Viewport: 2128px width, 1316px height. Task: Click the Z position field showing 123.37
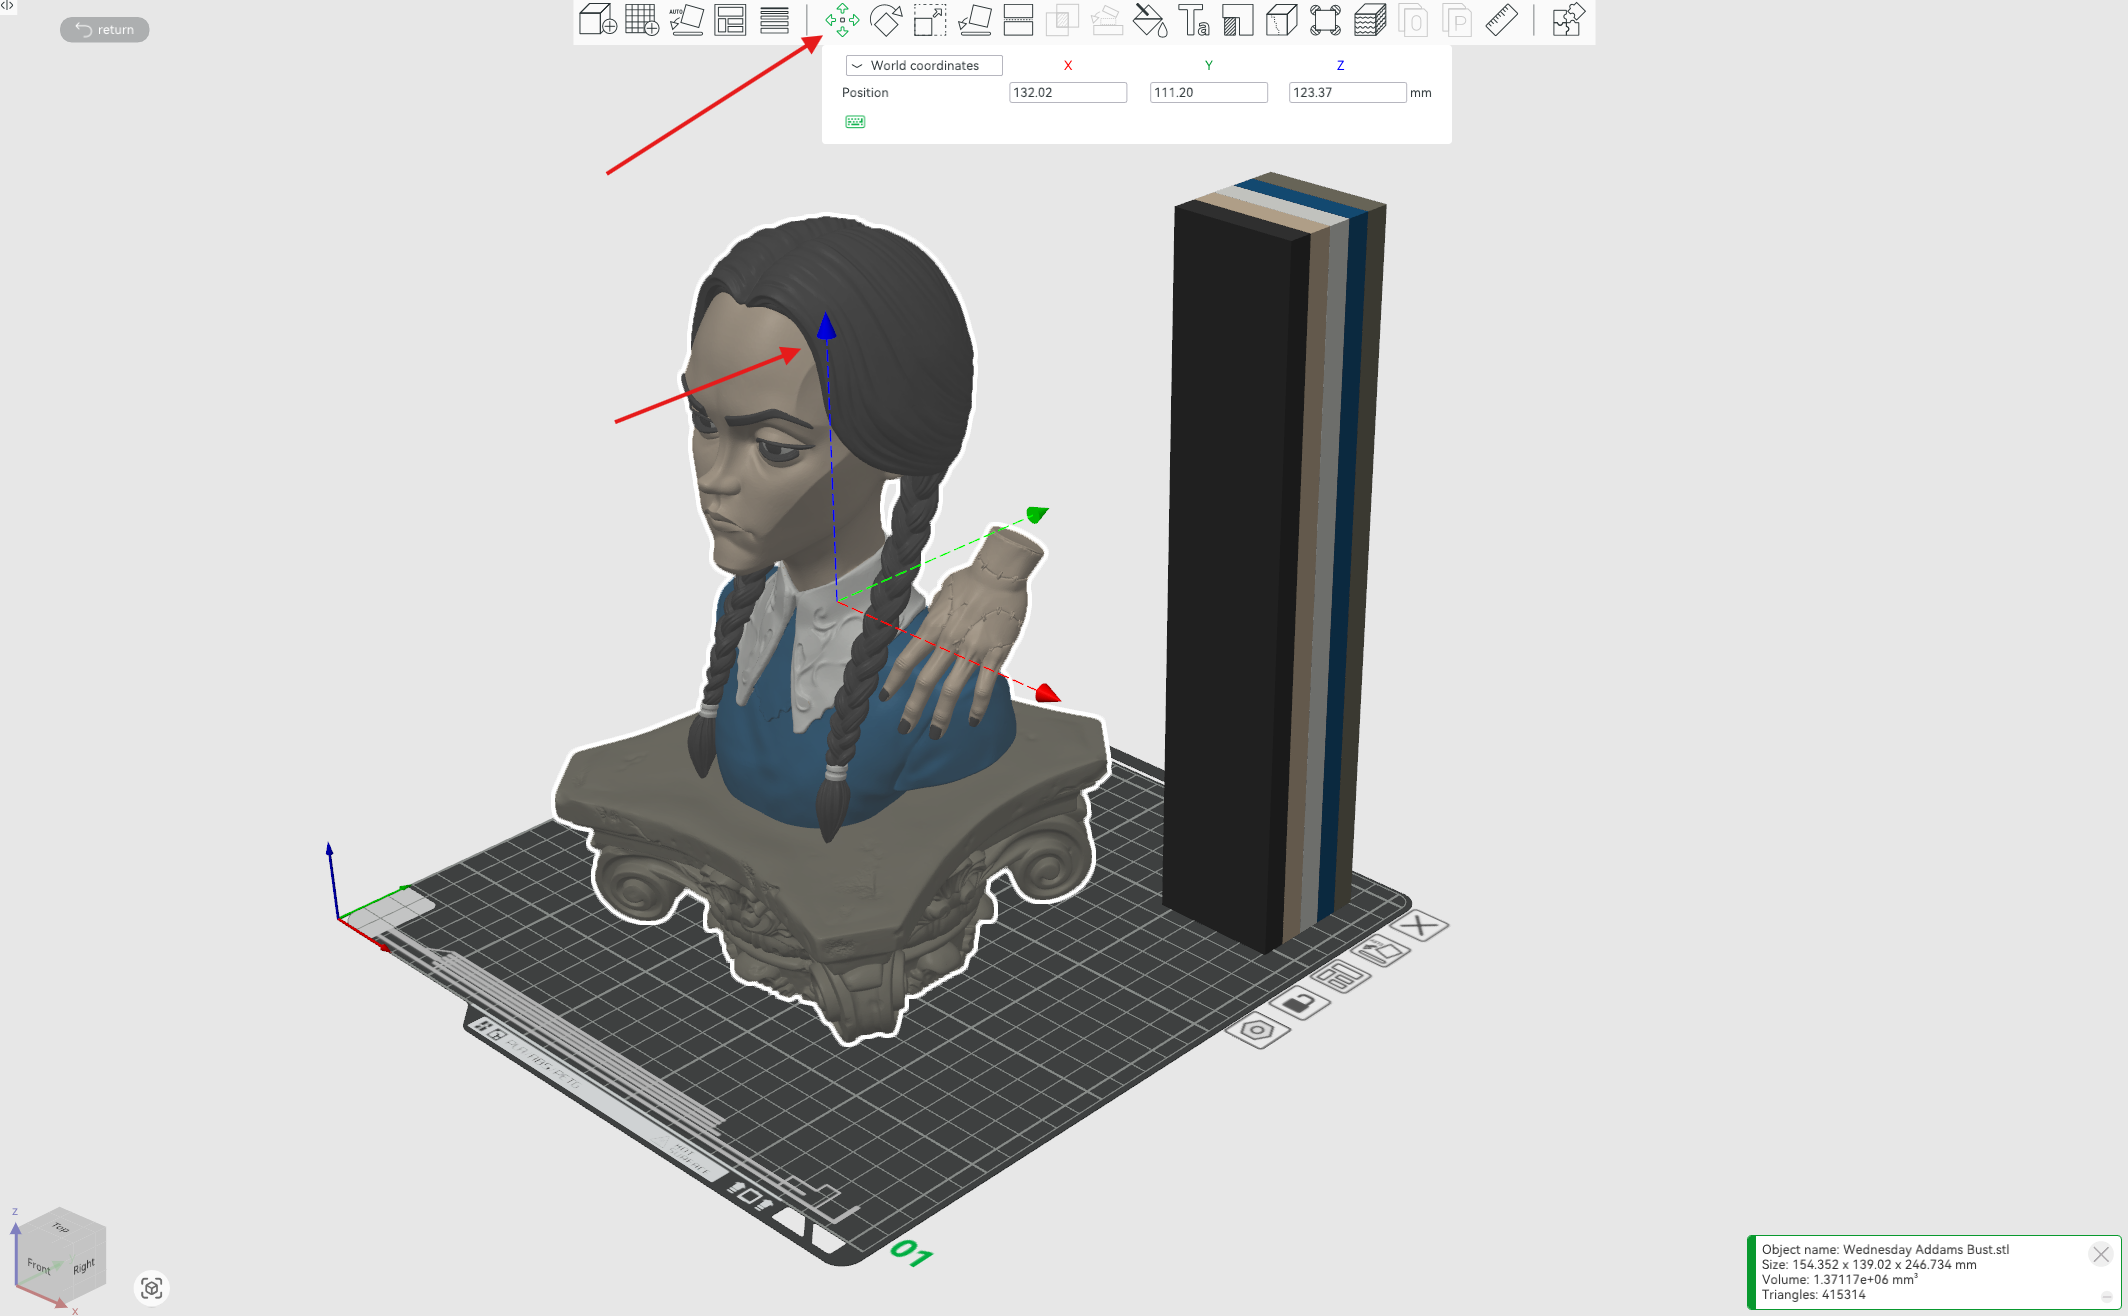[x=1347, y=92]
